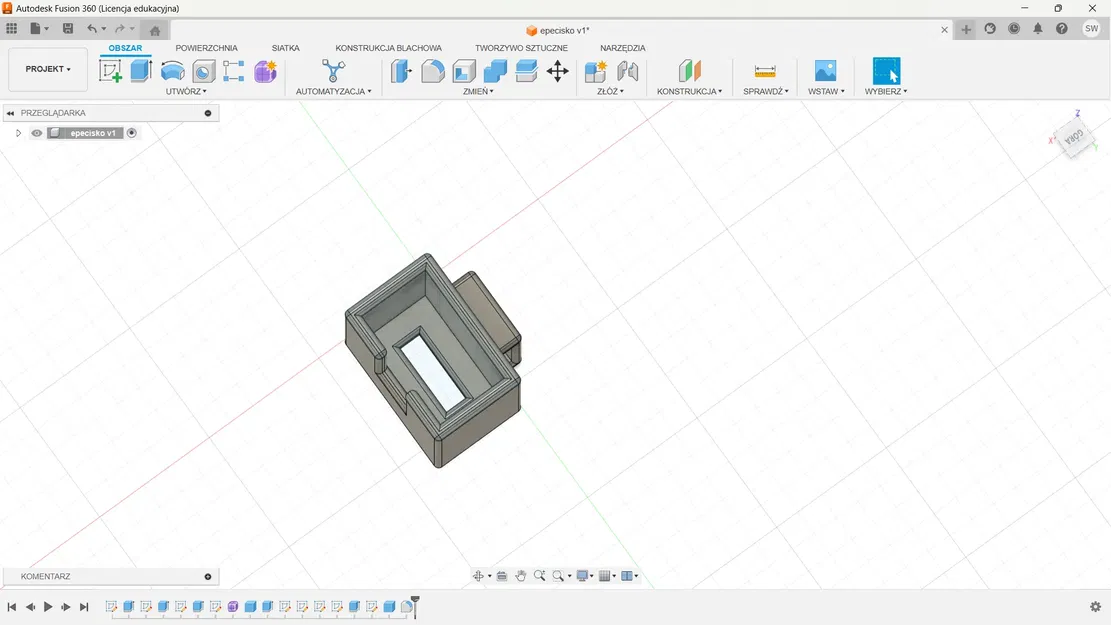
Task: Open the KONSTRUKCJA dropdown menu
Action: (x=689, y=91)
